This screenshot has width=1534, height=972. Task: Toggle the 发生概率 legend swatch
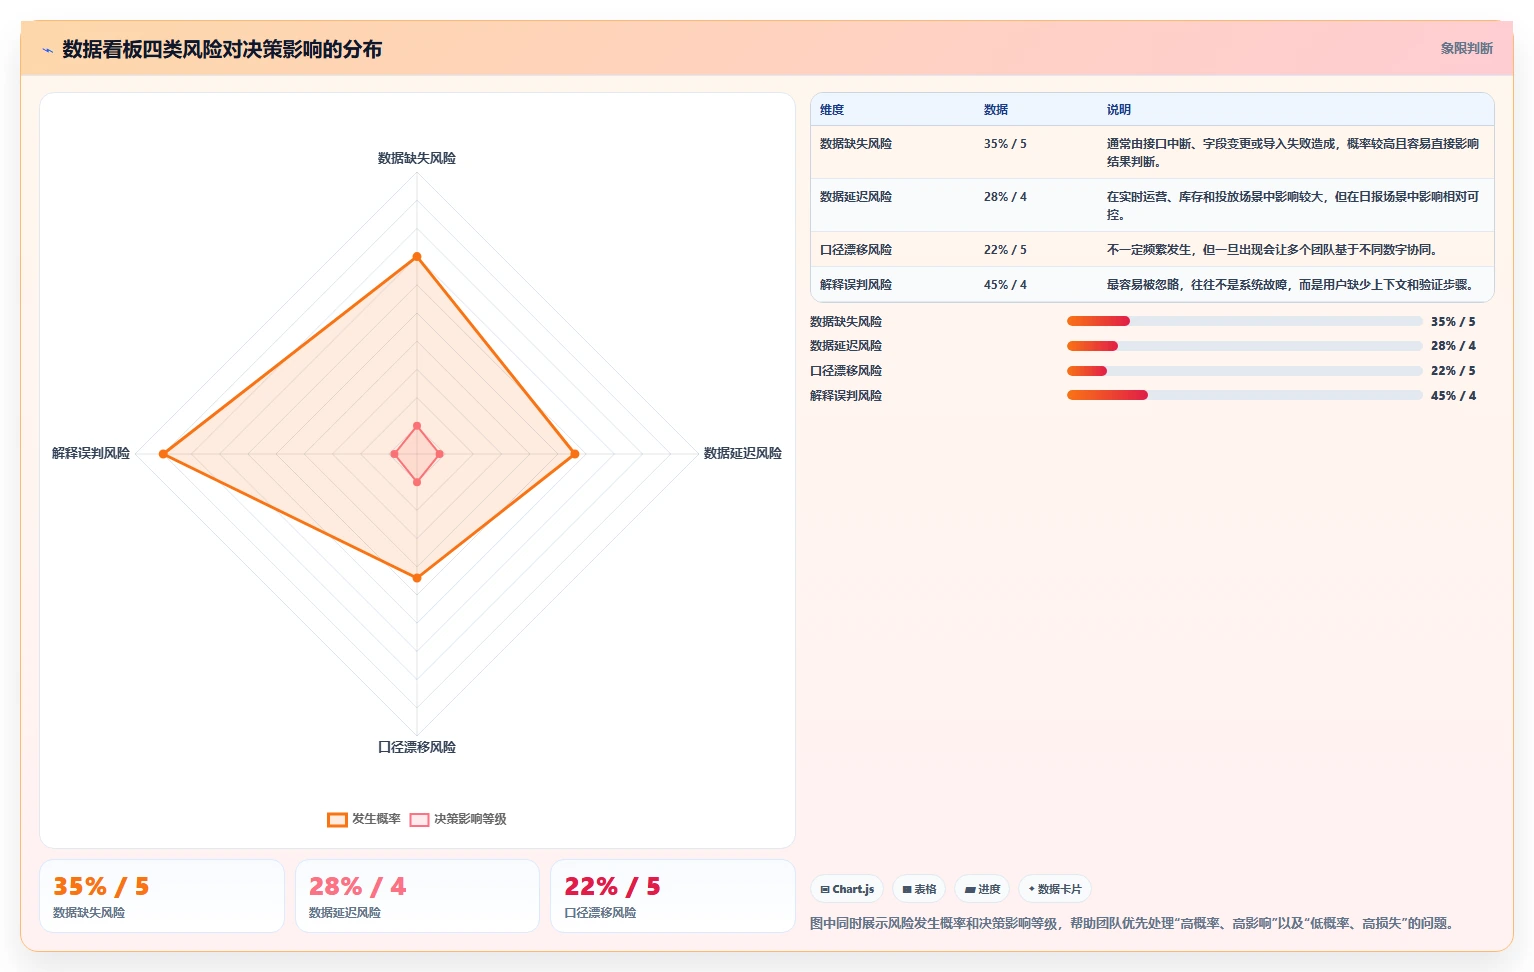(337, 820)
